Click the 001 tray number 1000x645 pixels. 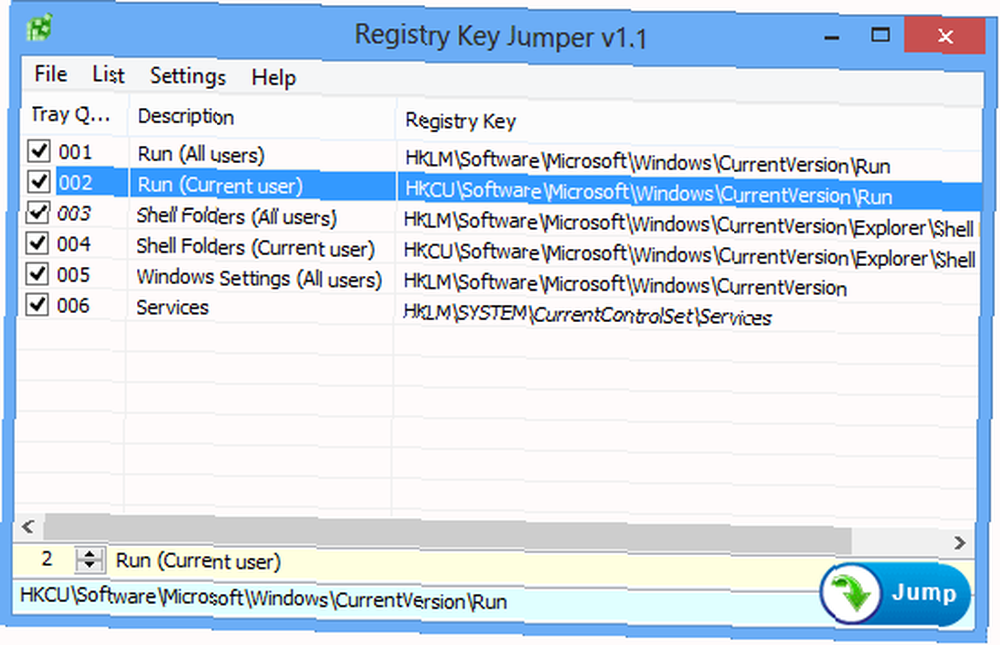coord(75,152)
